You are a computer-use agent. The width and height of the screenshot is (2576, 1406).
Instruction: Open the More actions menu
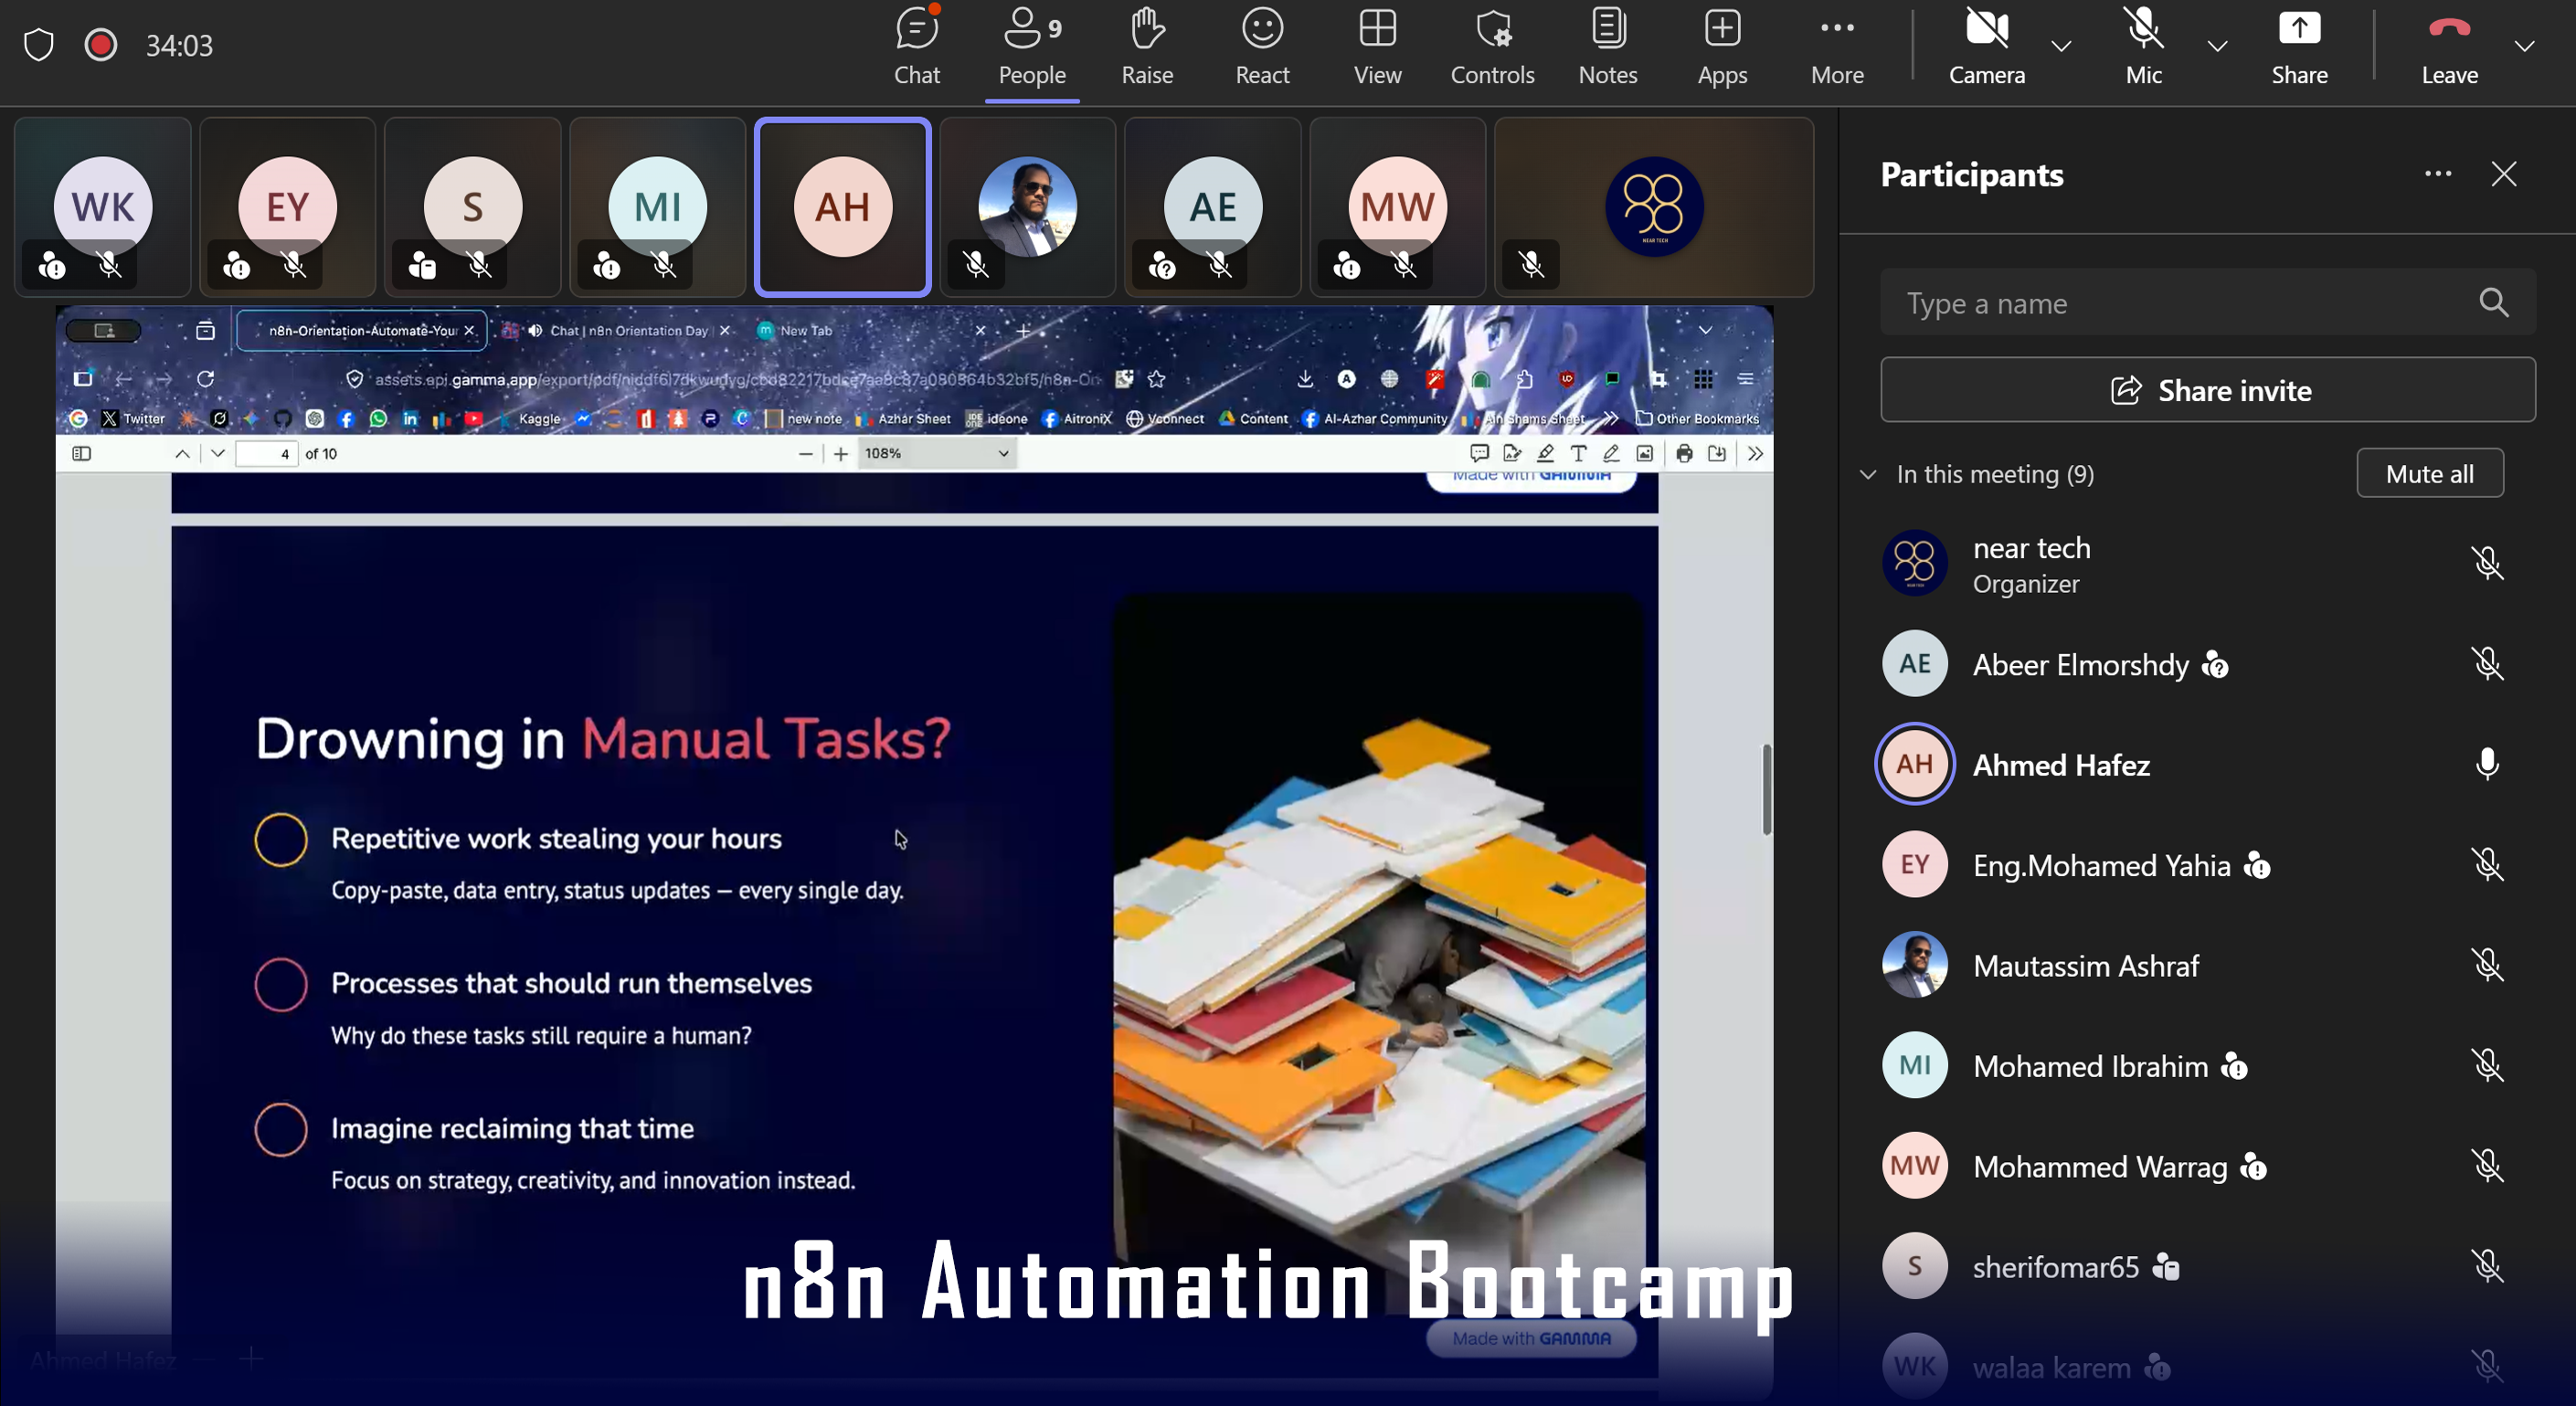click(x=1837, y=47)
